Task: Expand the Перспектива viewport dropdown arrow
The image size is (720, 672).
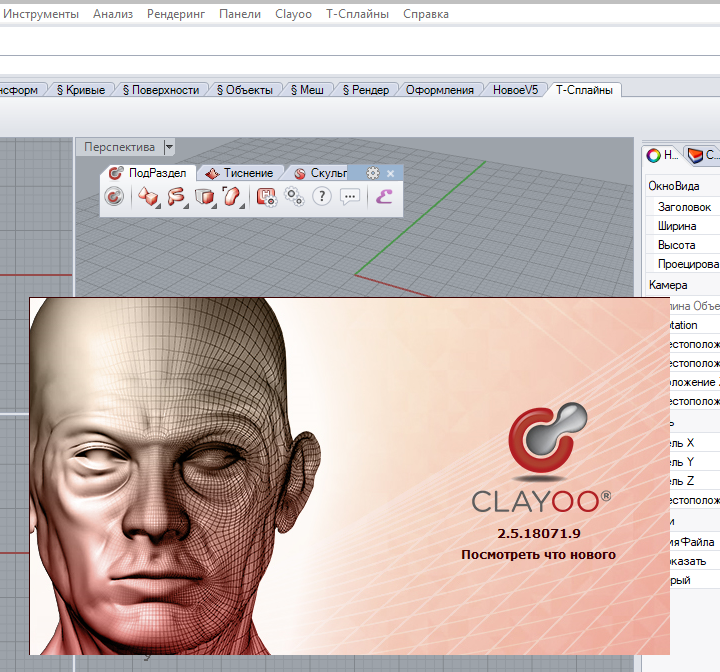Action: 169,147
